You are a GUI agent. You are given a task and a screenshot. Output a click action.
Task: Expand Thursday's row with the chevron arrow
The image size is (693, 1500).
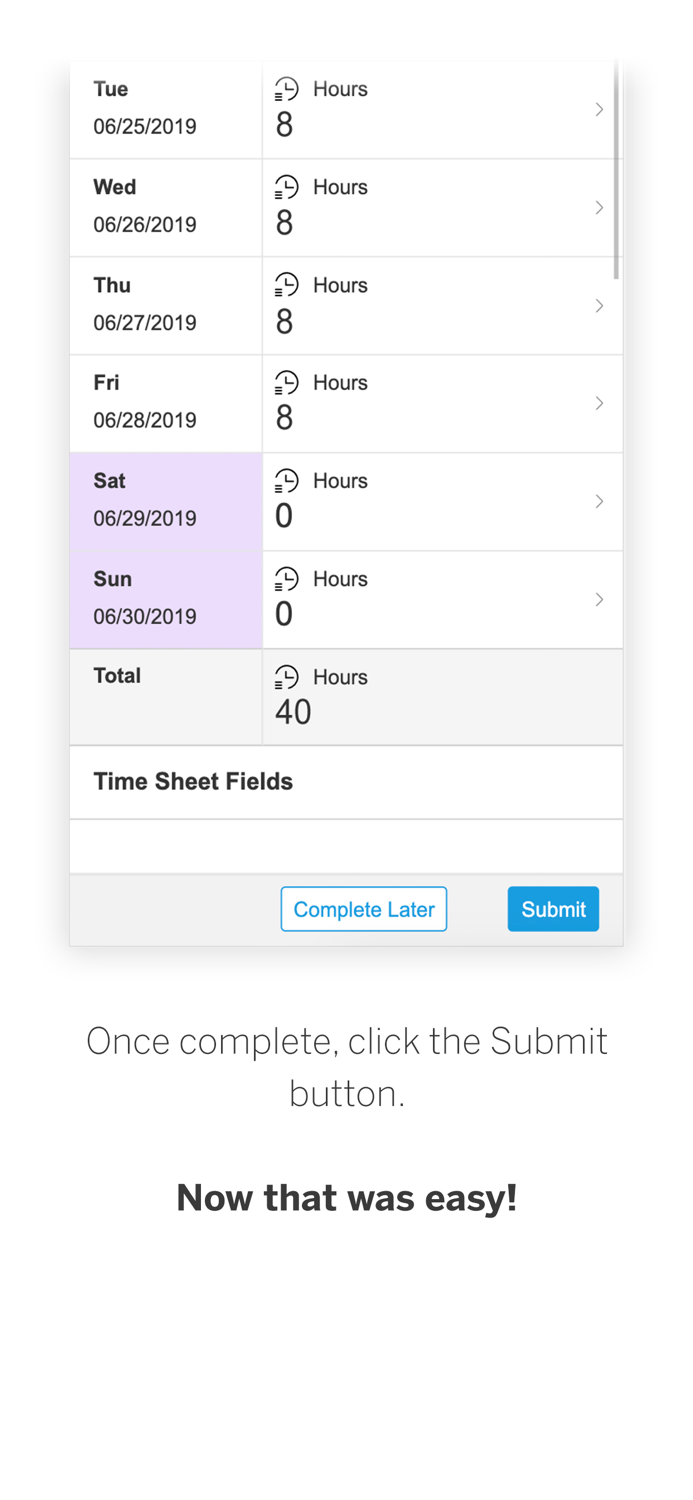click(600, 305)
